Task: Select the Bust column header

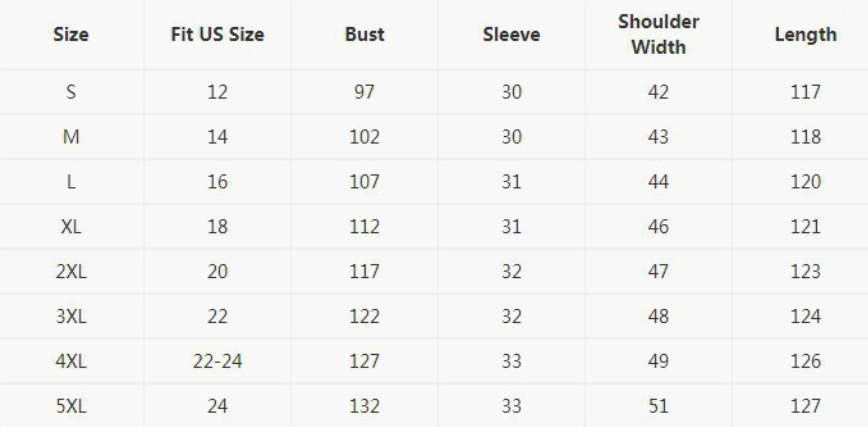Action: pyautogui.click(x=365, y=35)
